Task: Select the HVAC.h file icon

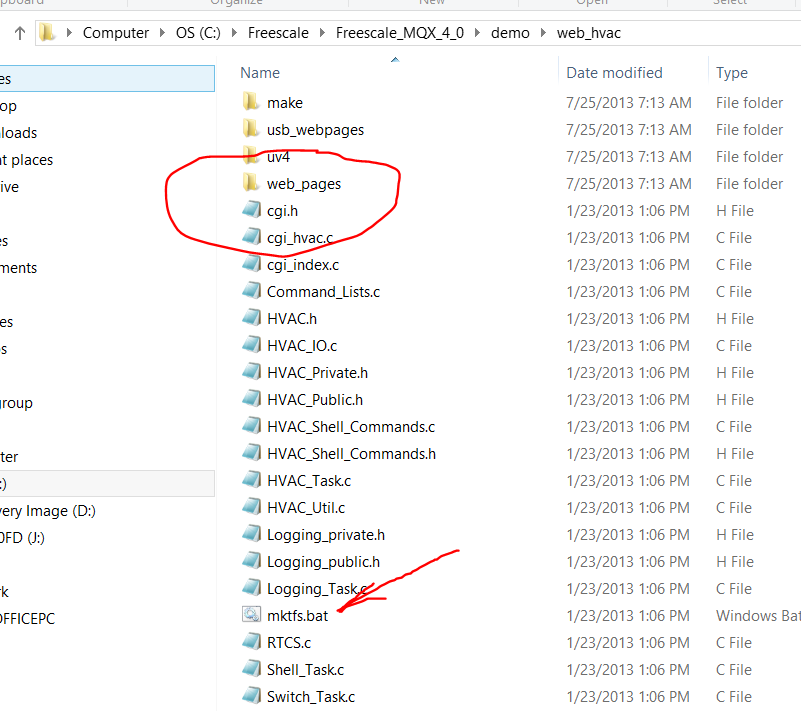Action: [251, 319]
